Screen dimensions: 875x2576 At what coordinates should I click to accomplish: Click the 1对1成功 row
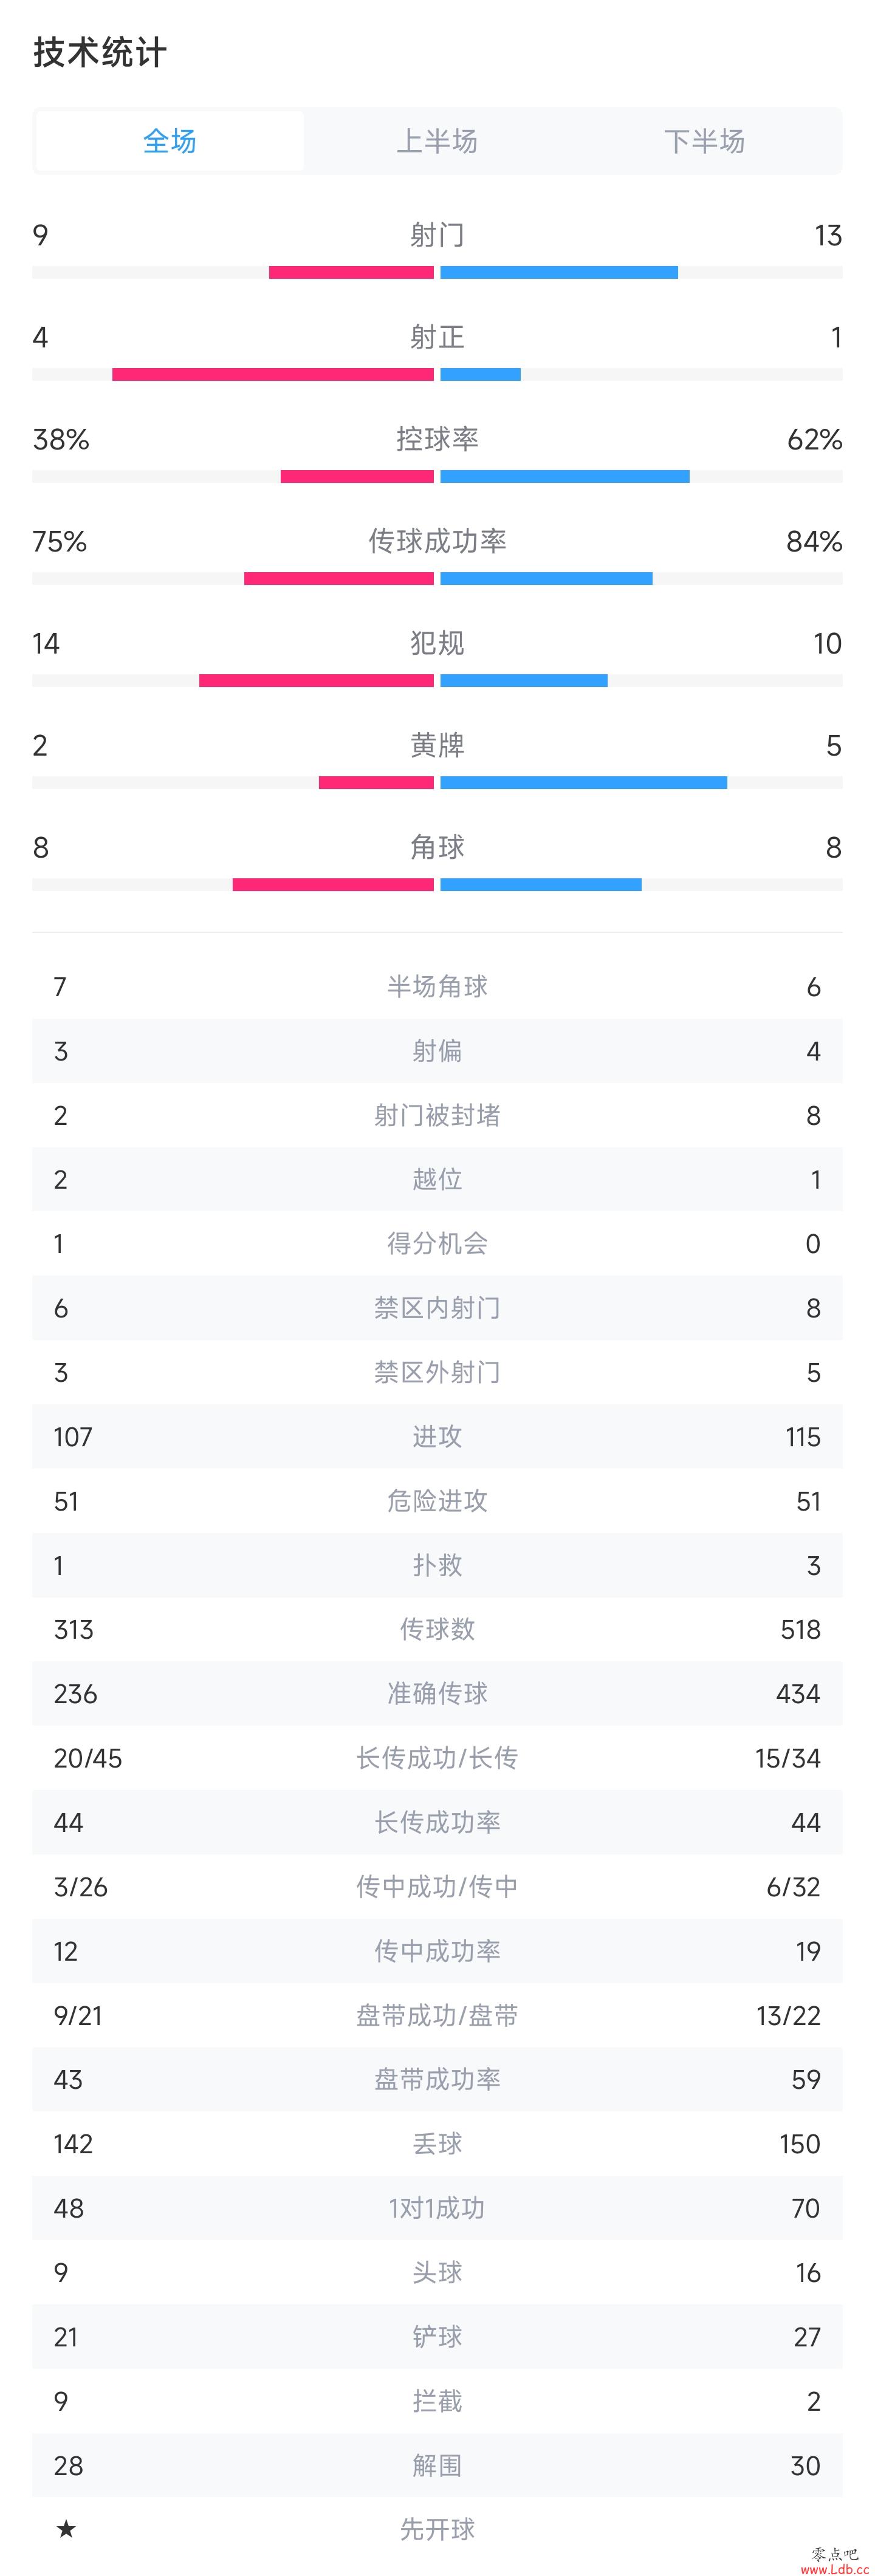(437, 2208)
